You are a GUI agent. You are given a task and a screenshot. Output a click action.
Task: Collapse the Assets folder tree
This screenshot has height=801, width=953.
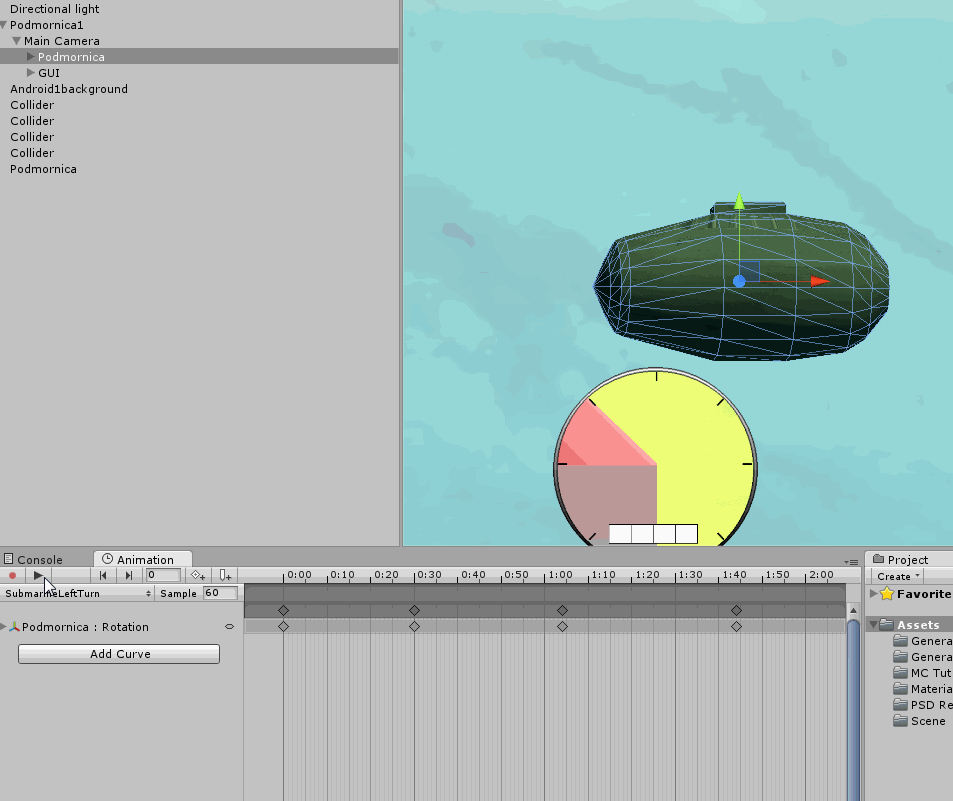(x=873, y=625)
